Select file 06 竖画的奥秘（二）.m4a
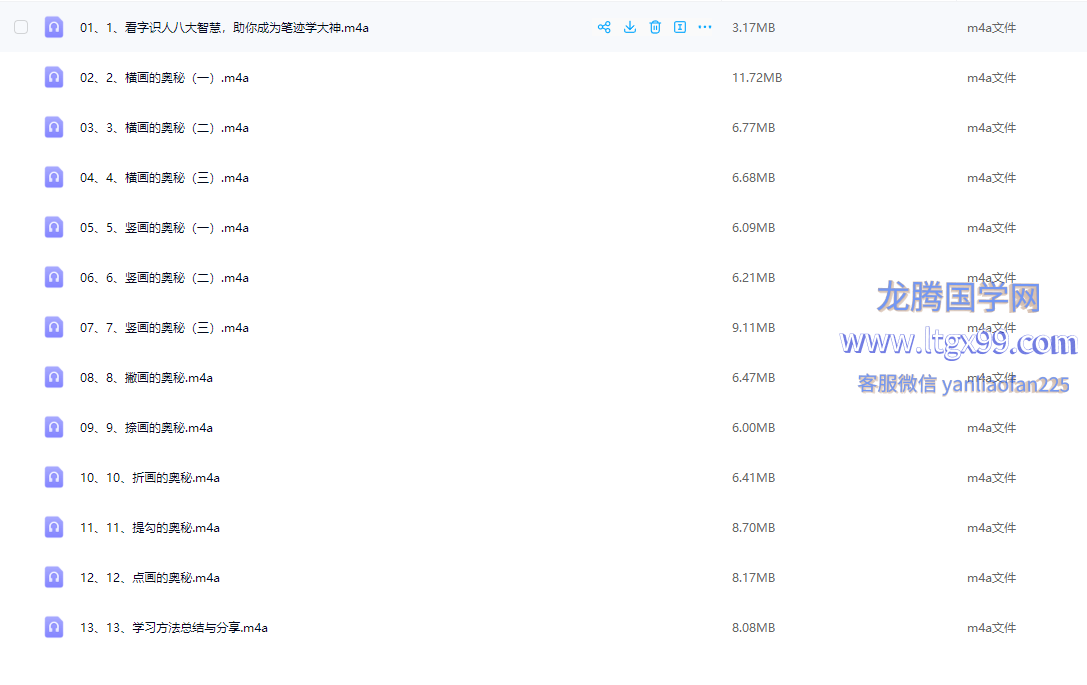1087x685 pixels. [164, 278]
